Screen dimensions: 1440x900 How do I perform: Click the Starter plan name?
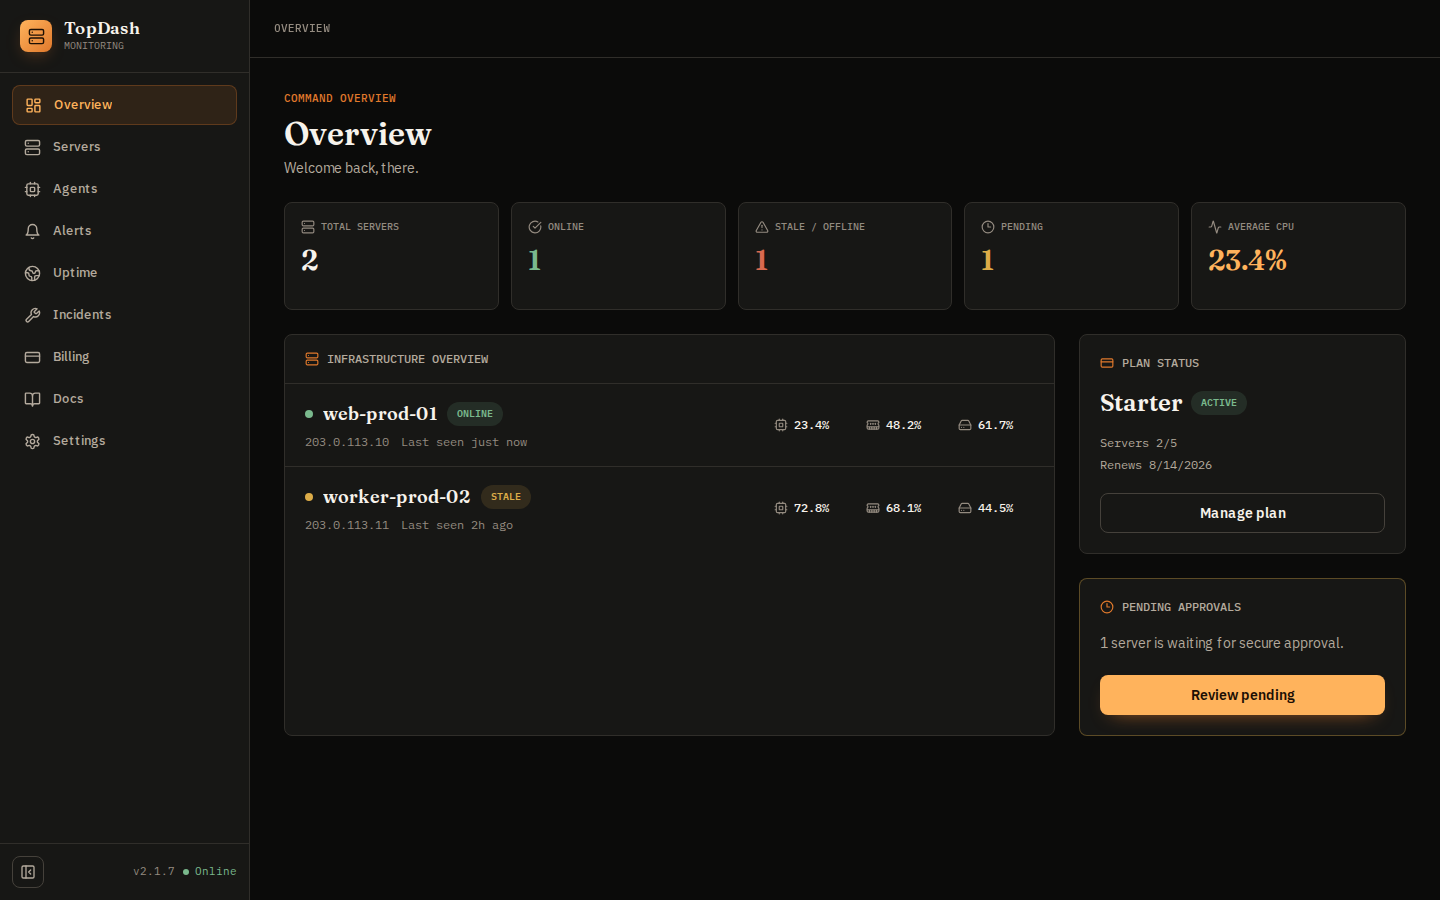[x=1141, y=403]
